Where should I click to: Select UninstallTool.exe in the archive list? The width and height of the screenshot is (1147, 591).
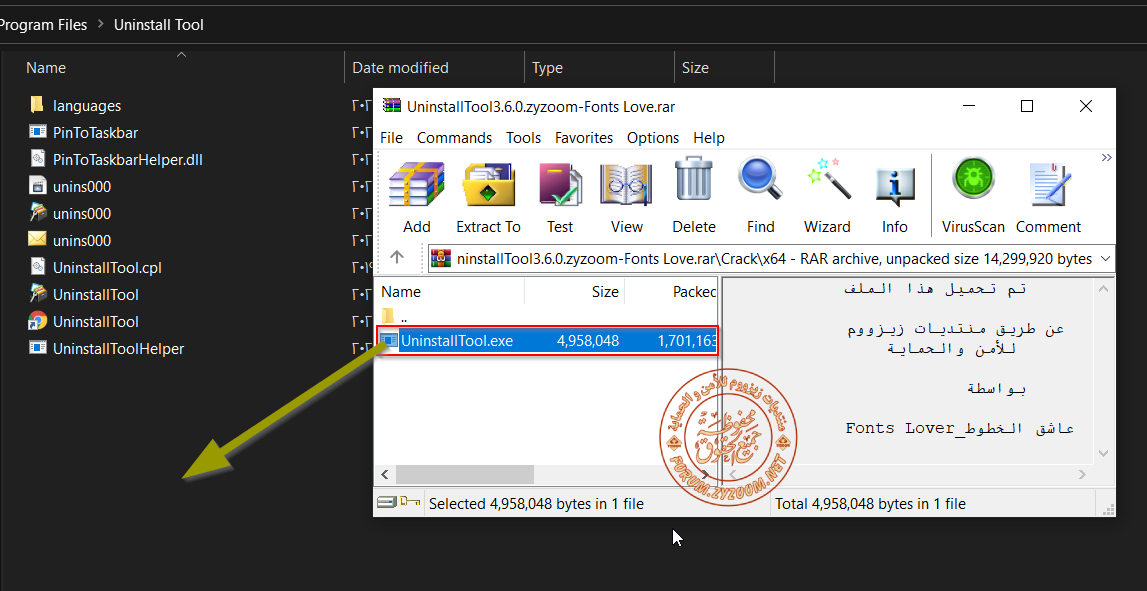tap(547, 340)
